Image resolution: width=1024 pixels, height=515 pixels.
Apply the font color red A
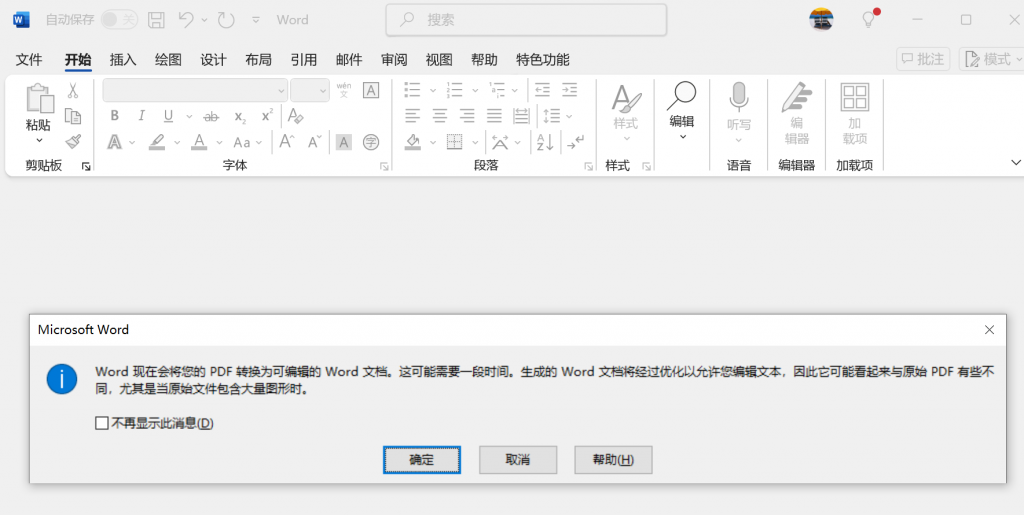[x=199, y=142]
